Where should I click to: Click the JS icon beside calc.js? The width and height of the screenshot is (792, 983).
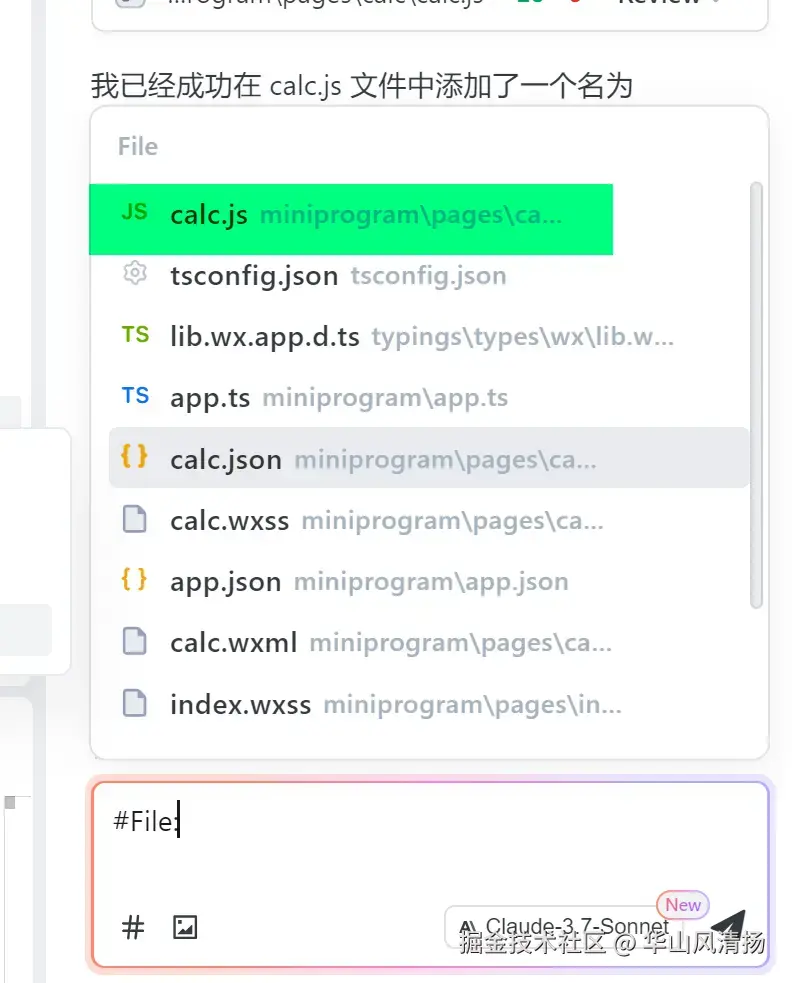point(134,213)
